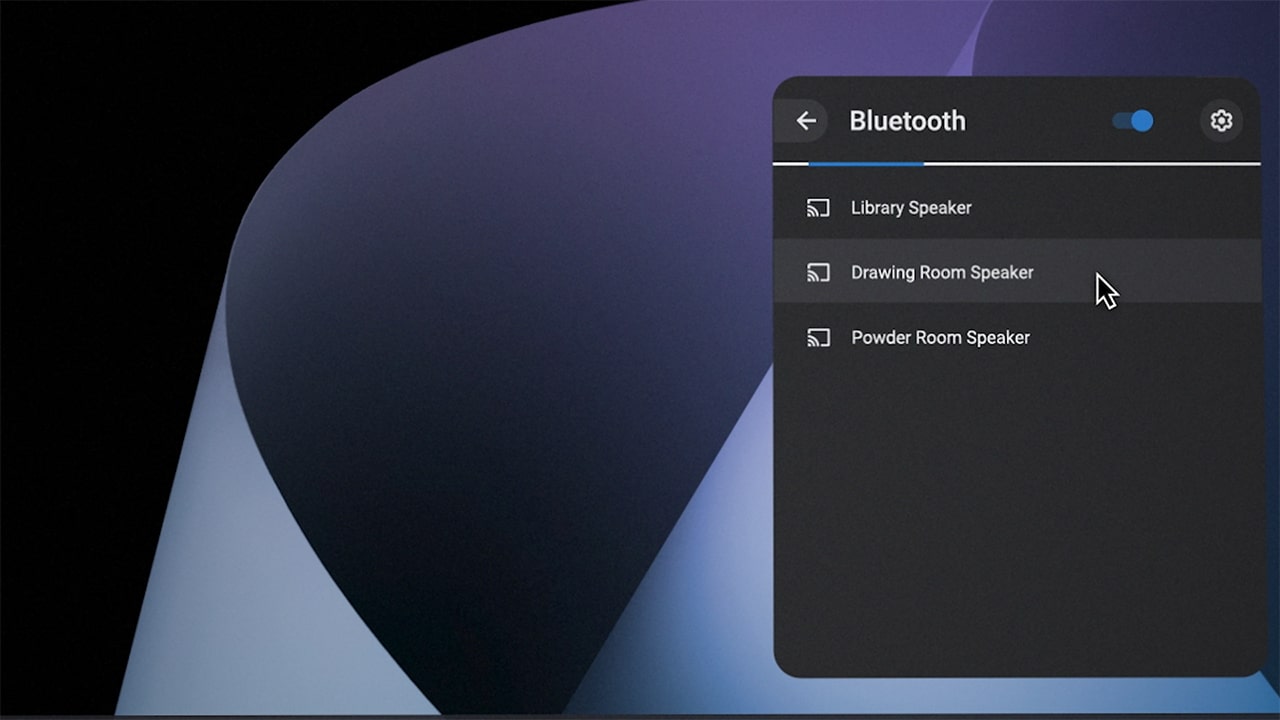Turn off the Bluetooth toggle
Screen dimensions: 1280x720
[x=1133, y=121]
